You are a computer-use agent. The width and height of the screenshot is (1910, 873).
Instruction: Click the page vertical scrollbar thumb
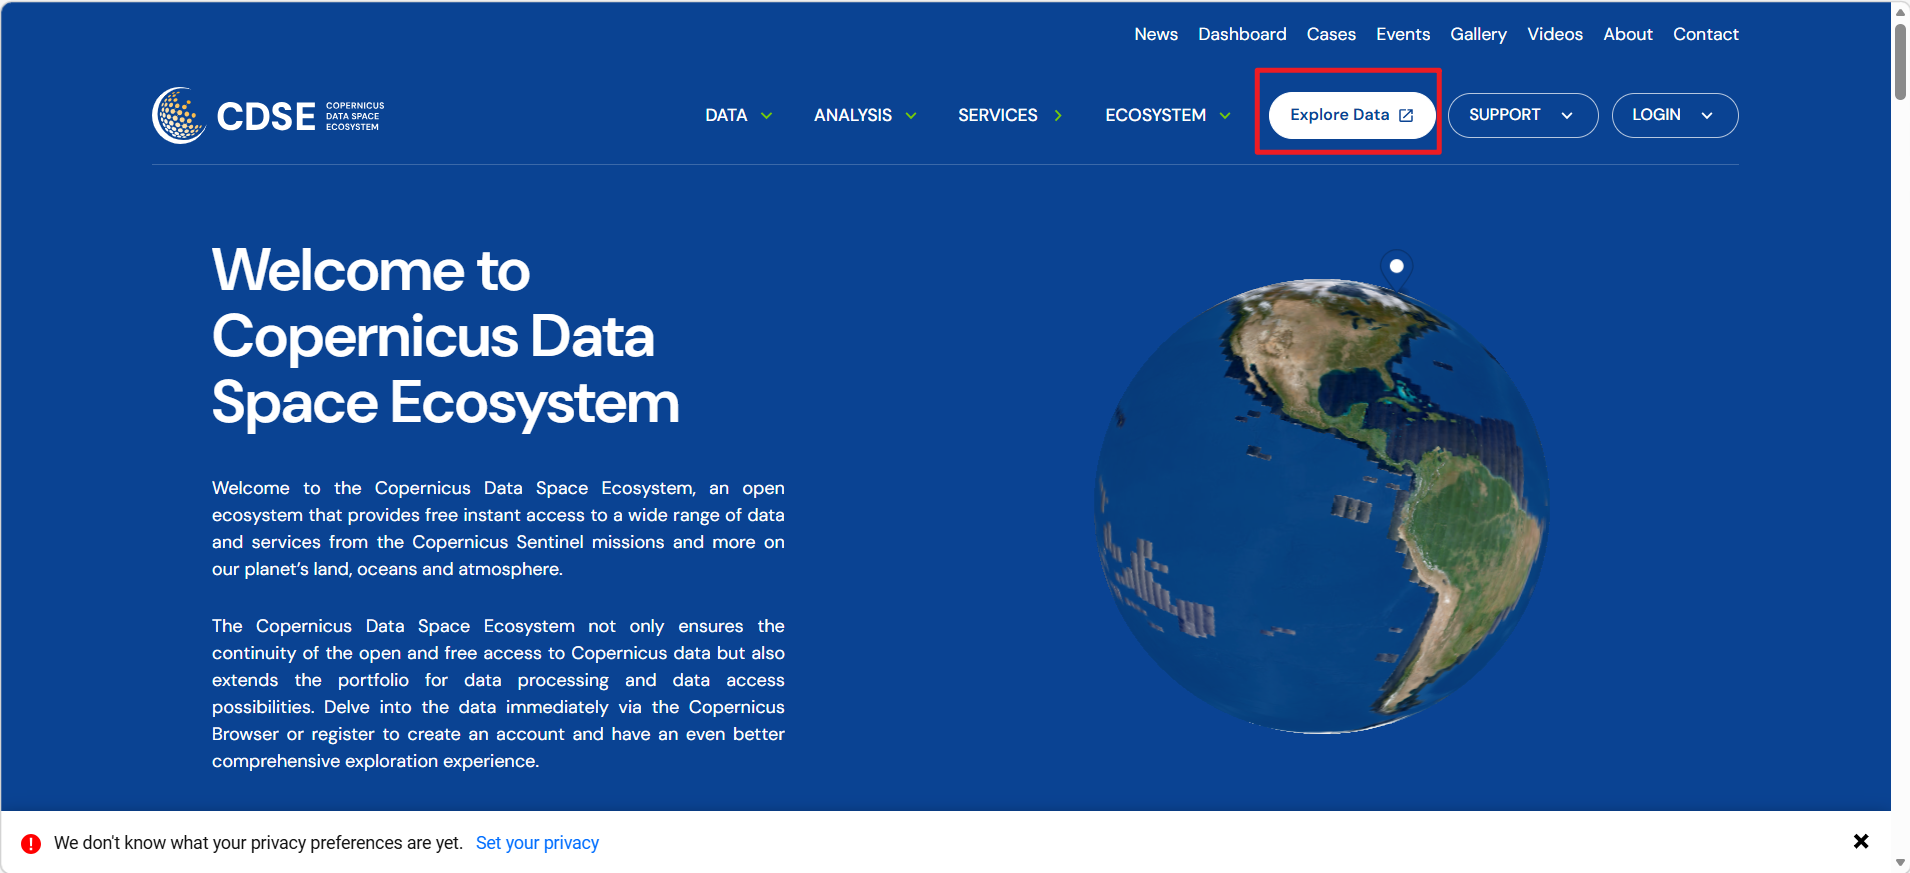click(x=1900, y=62)
